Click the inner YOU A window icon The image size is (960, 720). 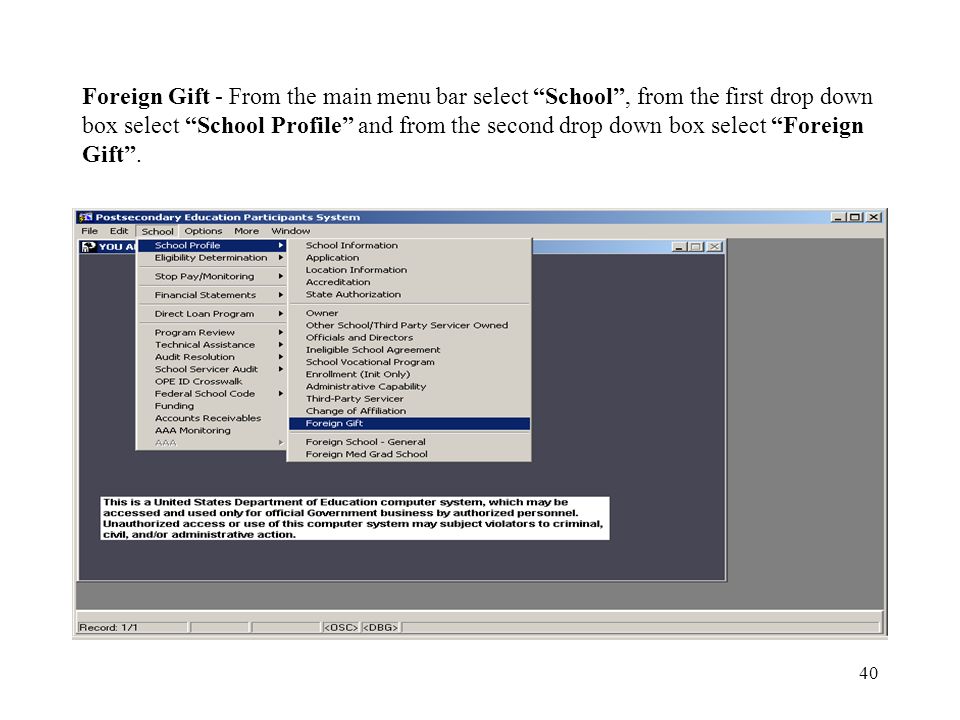pos(89,247)
